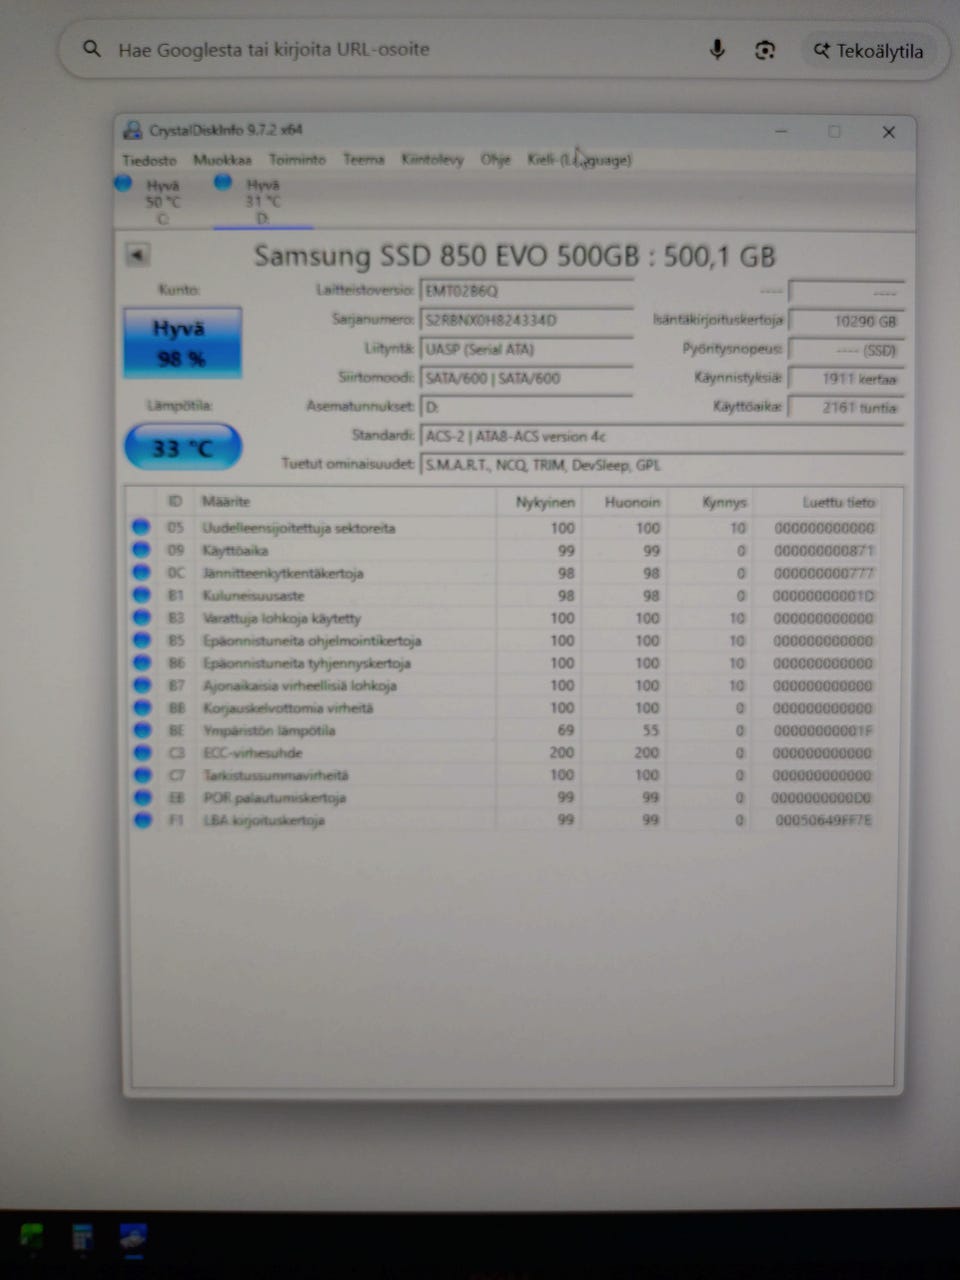Open the Teema menu
The image size is (960, 1280).
[x=363, y=160]
